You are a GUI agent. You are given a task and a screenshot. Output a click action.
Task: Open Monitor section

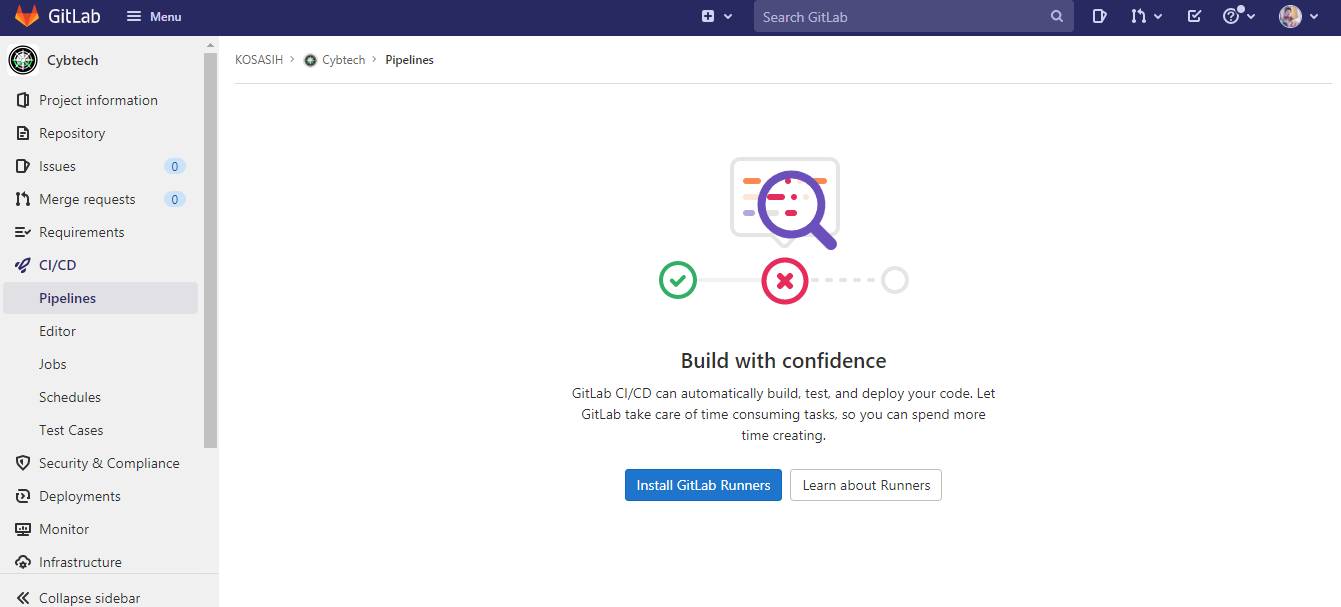click(64, 529)
